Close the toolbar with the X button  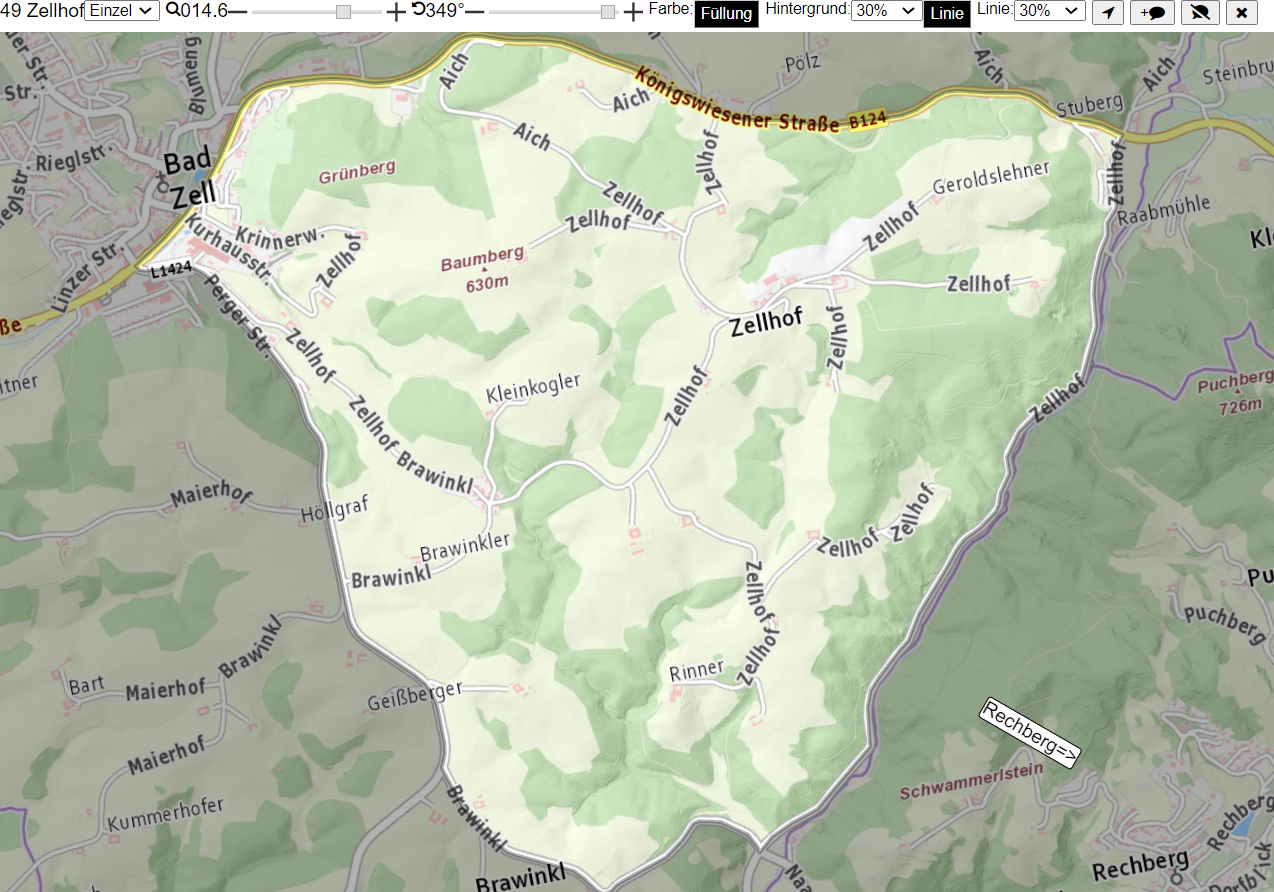[1241, 12]
